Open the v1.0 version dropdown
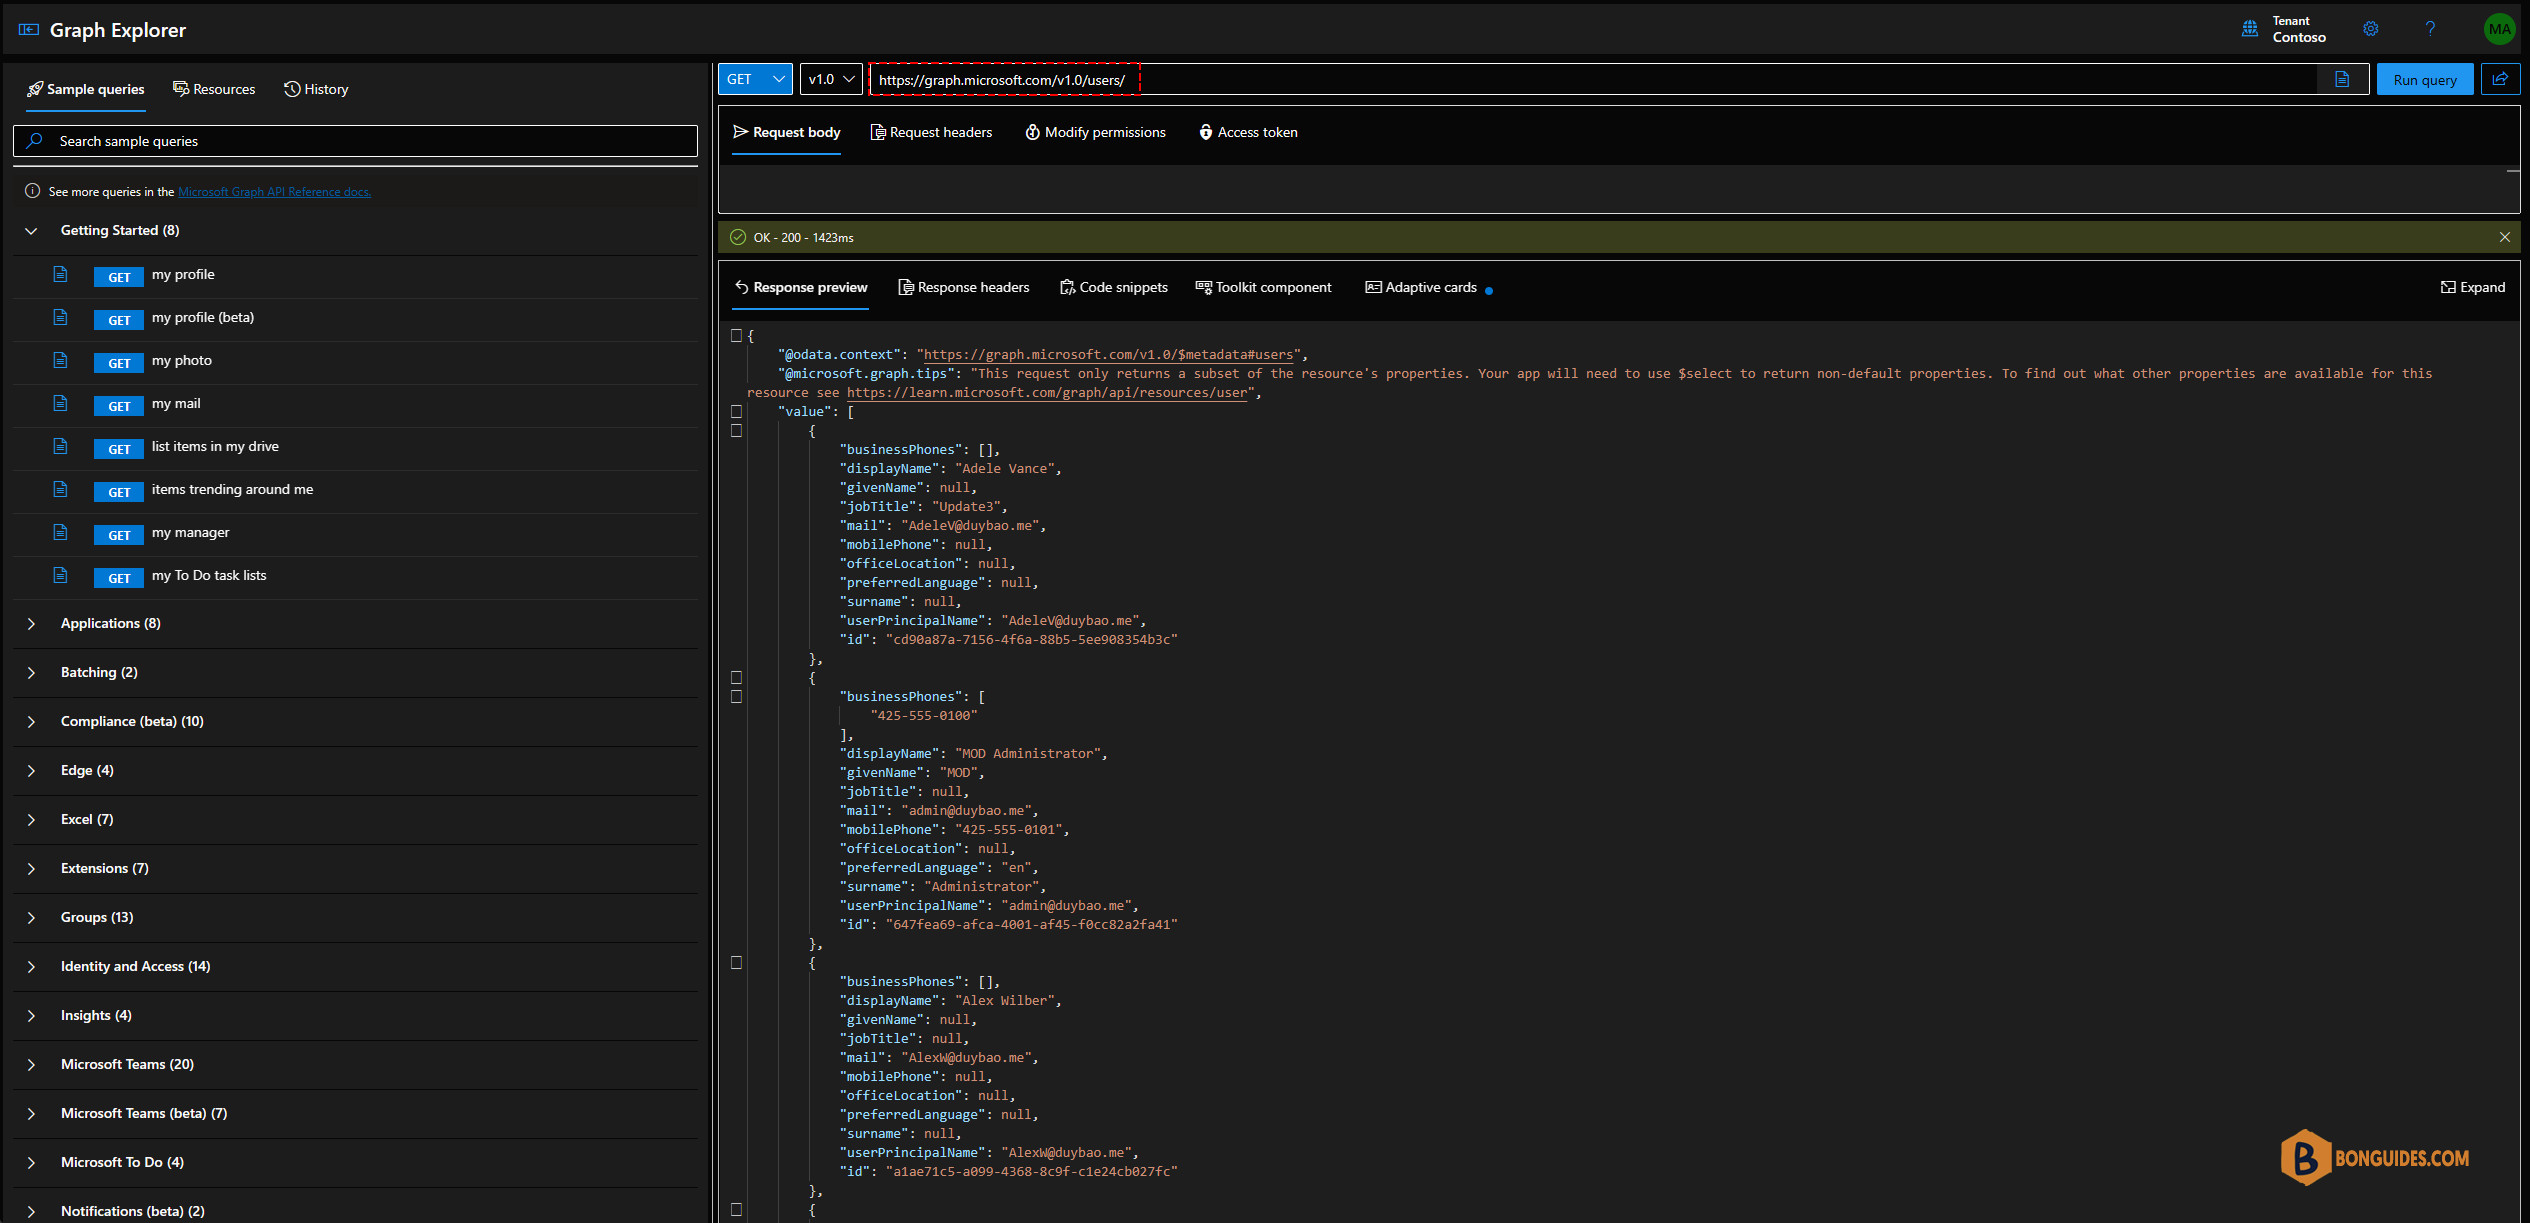Image resolution: width=2530 pixels, height=1223 pixels. coord(831,79)
